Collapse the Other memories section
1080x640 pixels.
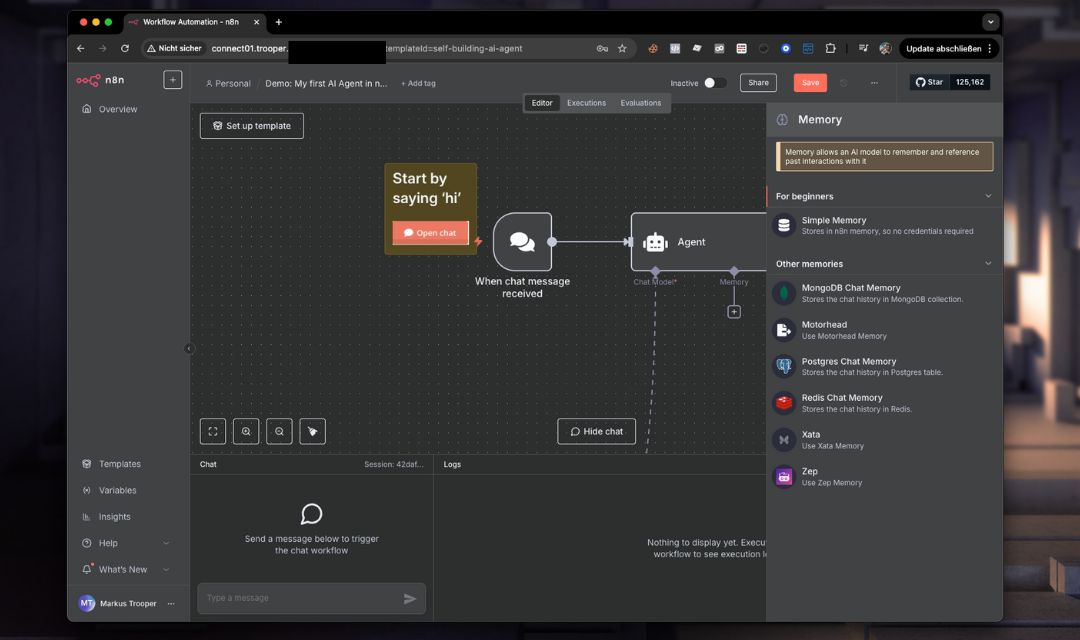tap(988, 263)
